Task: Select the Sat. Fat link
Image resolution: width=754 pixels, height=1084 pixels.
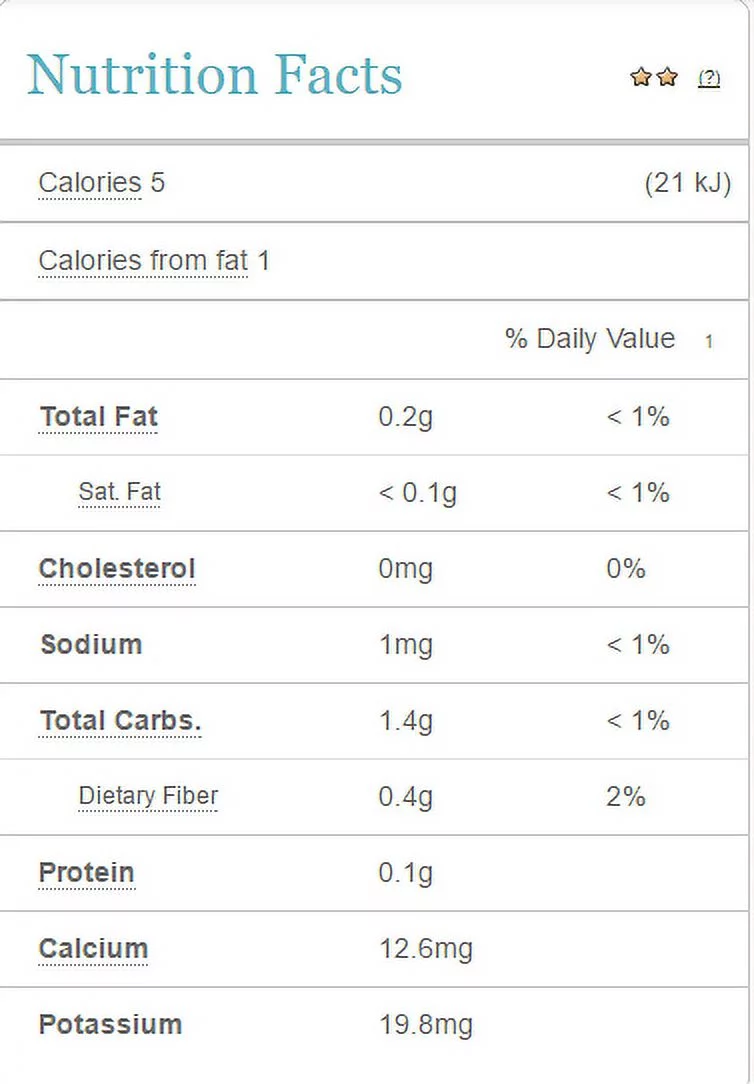Action: pyautogui.click(x=119, y=492)
